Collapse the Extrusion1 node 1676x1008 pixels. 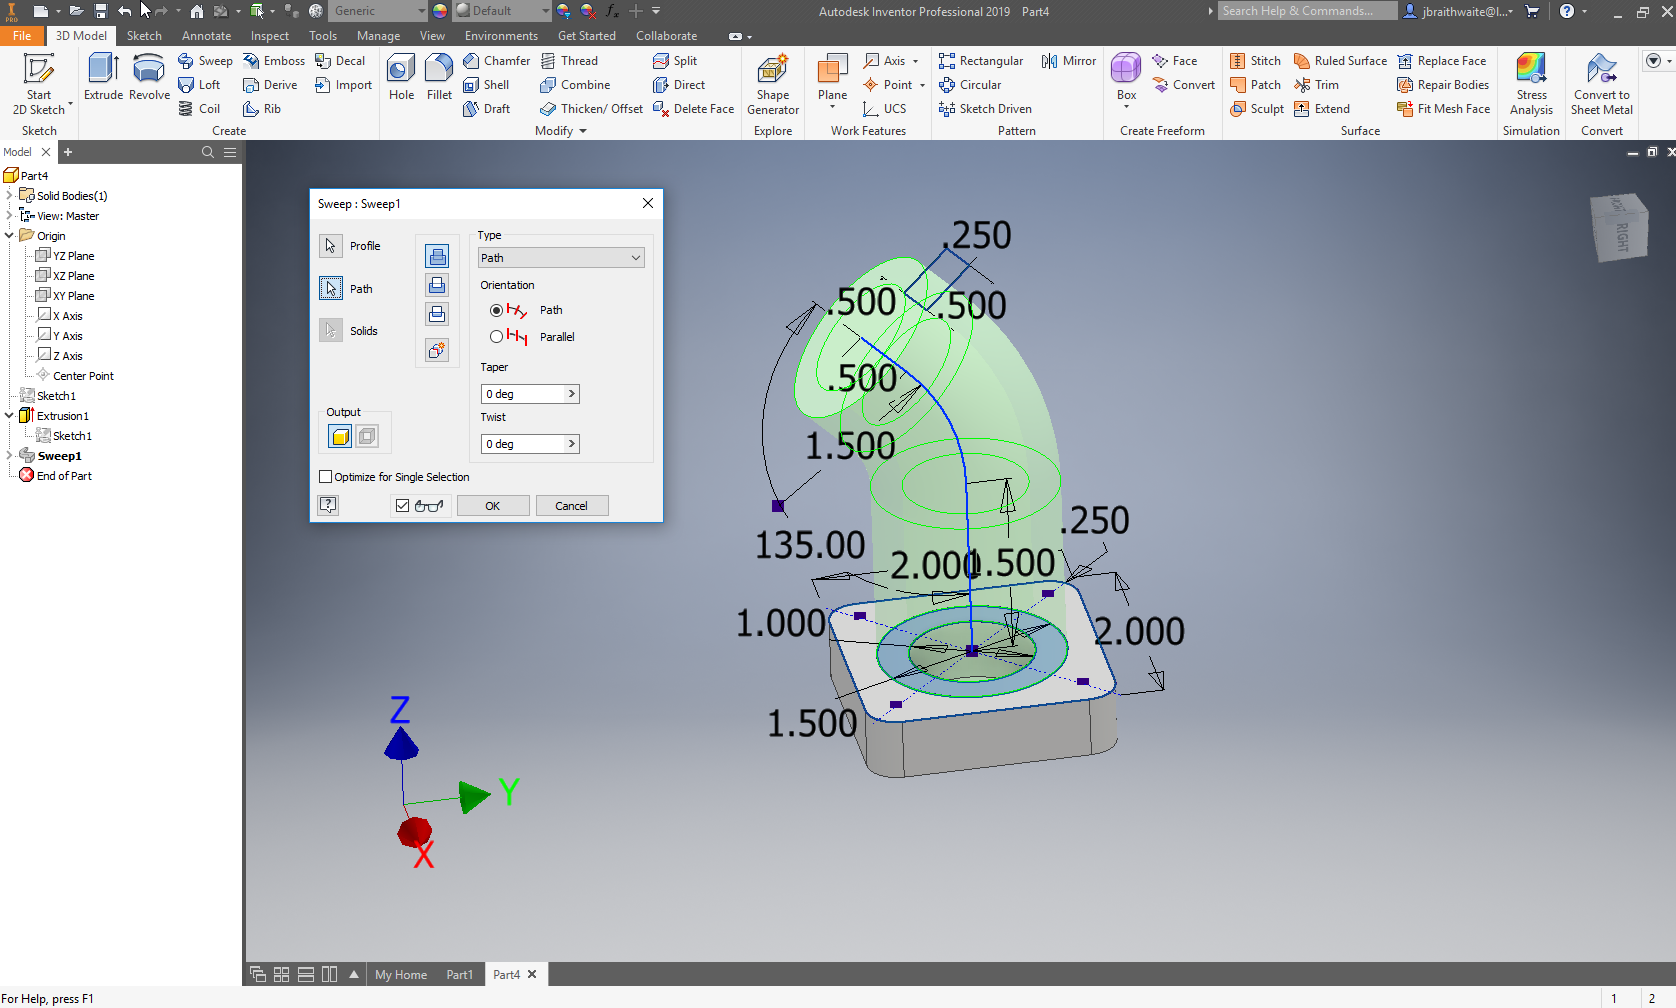pos(9,415)
